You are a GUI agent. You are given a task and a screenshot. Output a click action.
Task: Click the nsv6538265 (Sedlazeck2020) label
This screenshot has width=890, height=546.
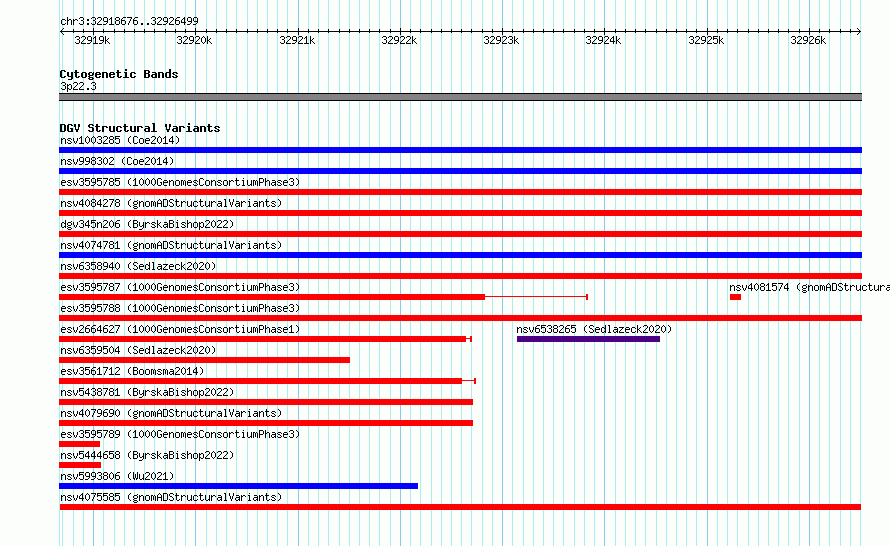click(x=594, y=329)
